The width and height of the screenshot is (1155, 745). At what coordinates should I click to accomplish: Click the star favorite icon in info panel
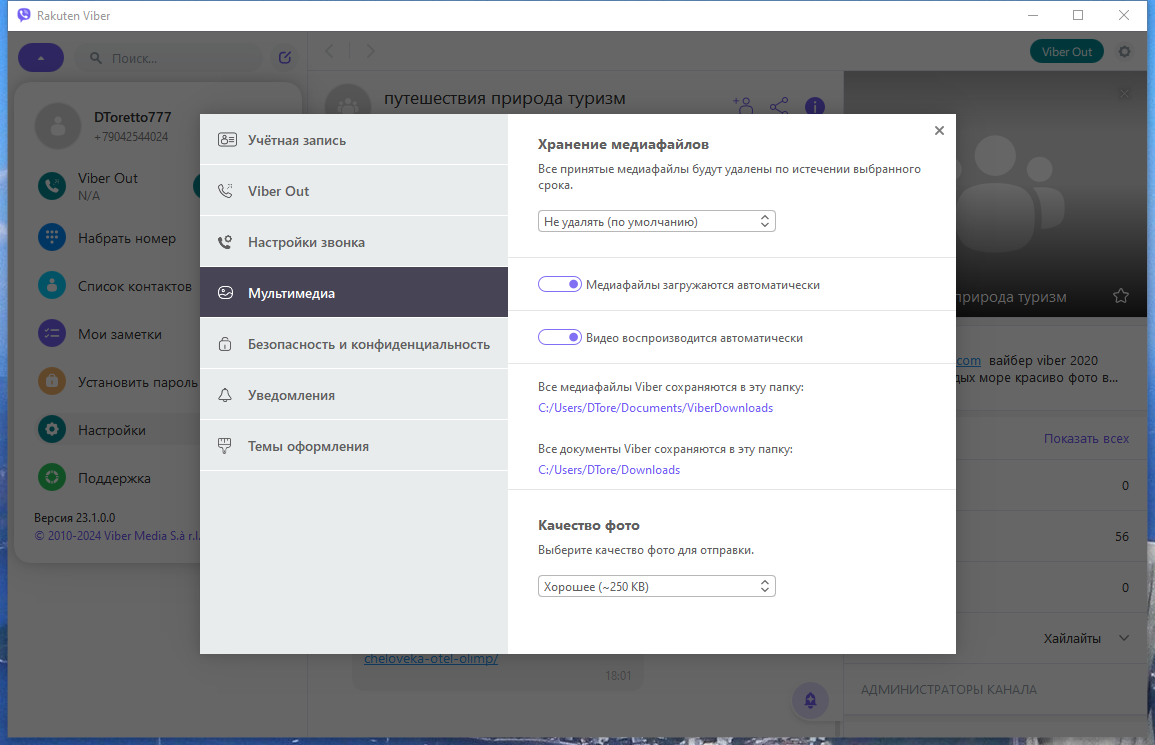tap(1120, 296)
